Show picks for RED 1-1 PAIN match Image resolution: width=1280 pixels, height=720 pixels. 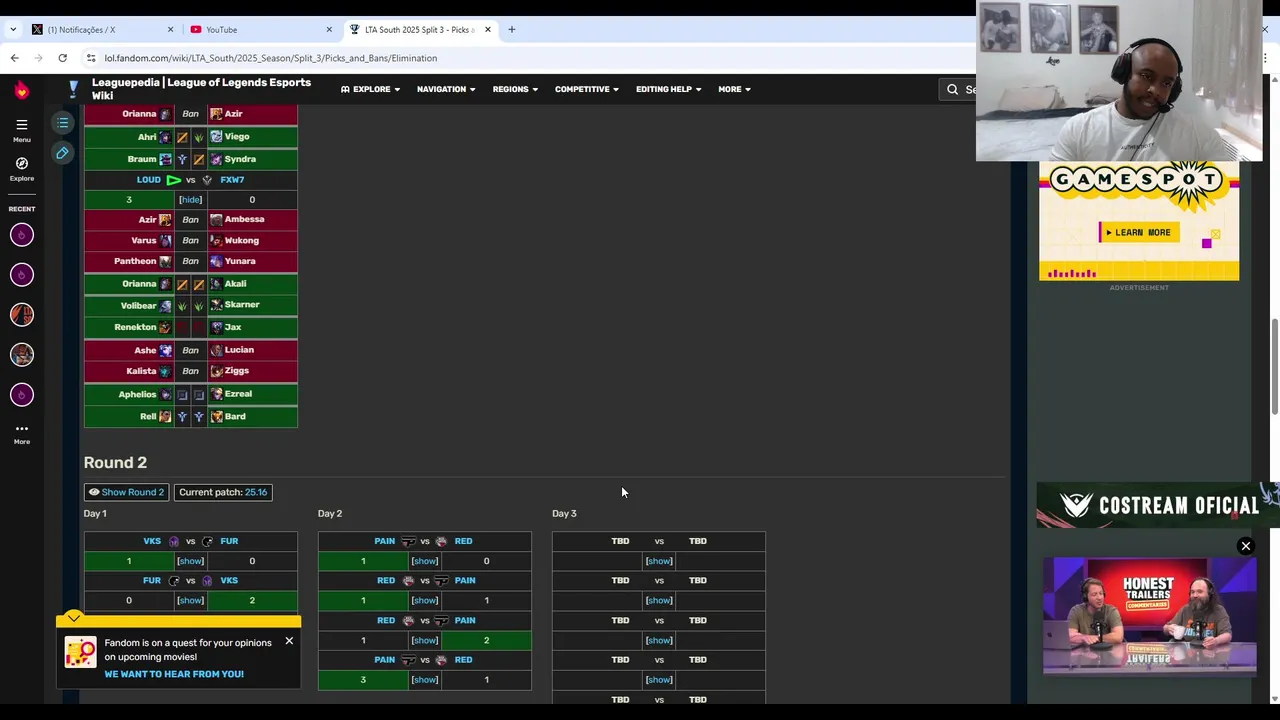click(424, 601)
